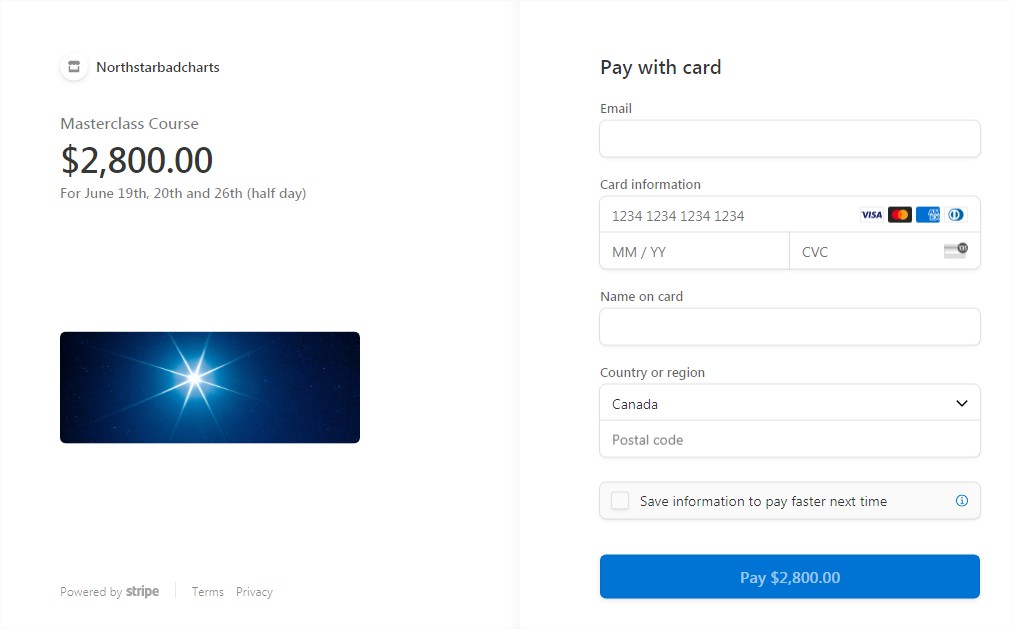Image resolution: width=1012 pixels, height=629 pixels.
Task: Click the Visa card logo
Action: 871,215
